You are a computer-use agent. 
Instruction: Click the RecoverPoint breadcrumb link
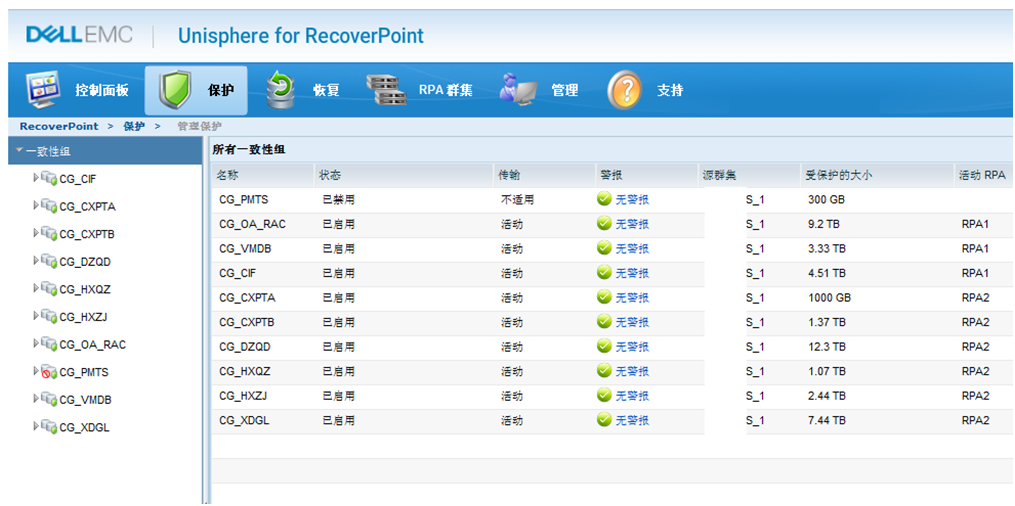click(59, 126)
